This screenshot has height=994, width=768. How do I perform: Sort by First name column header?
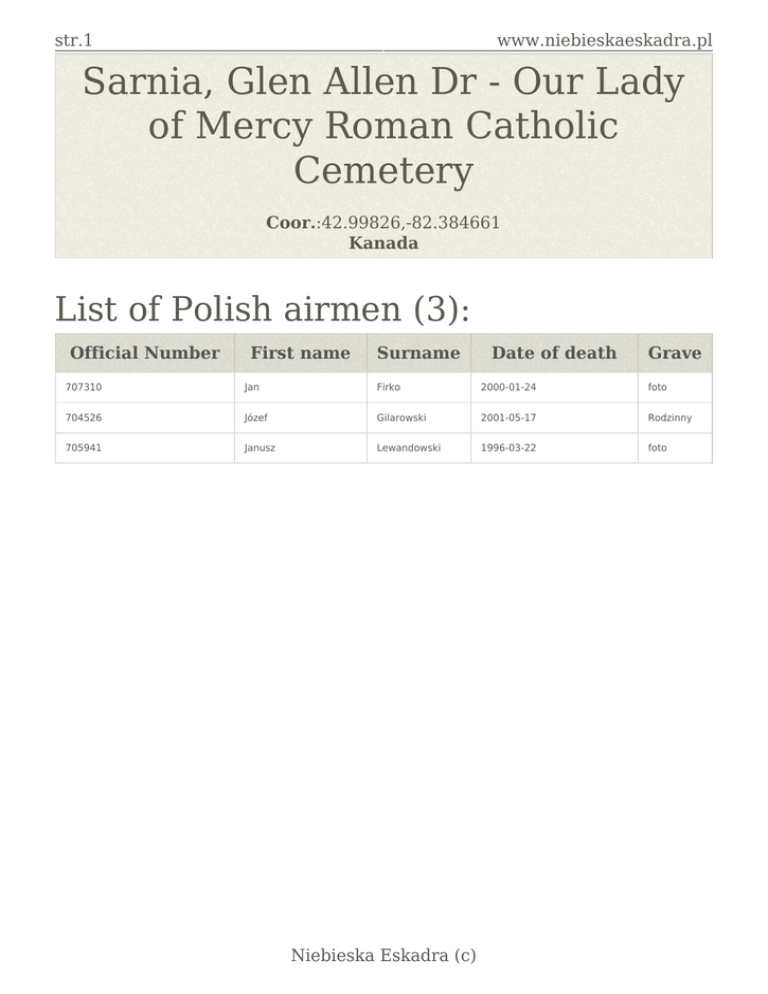point(300,353)
